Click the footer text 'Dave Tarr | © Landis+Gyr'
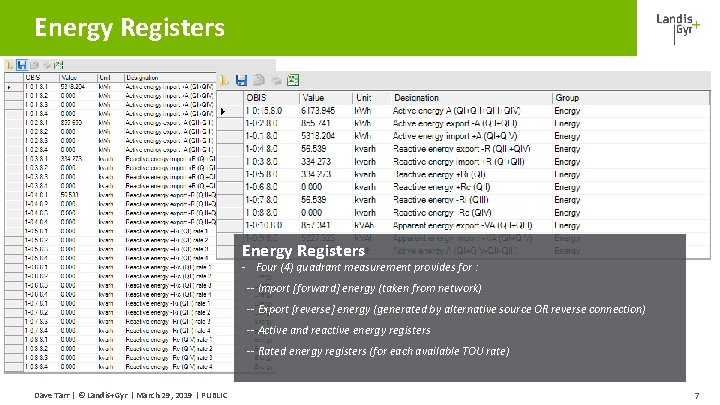720x405 pixels. point(81,395)
